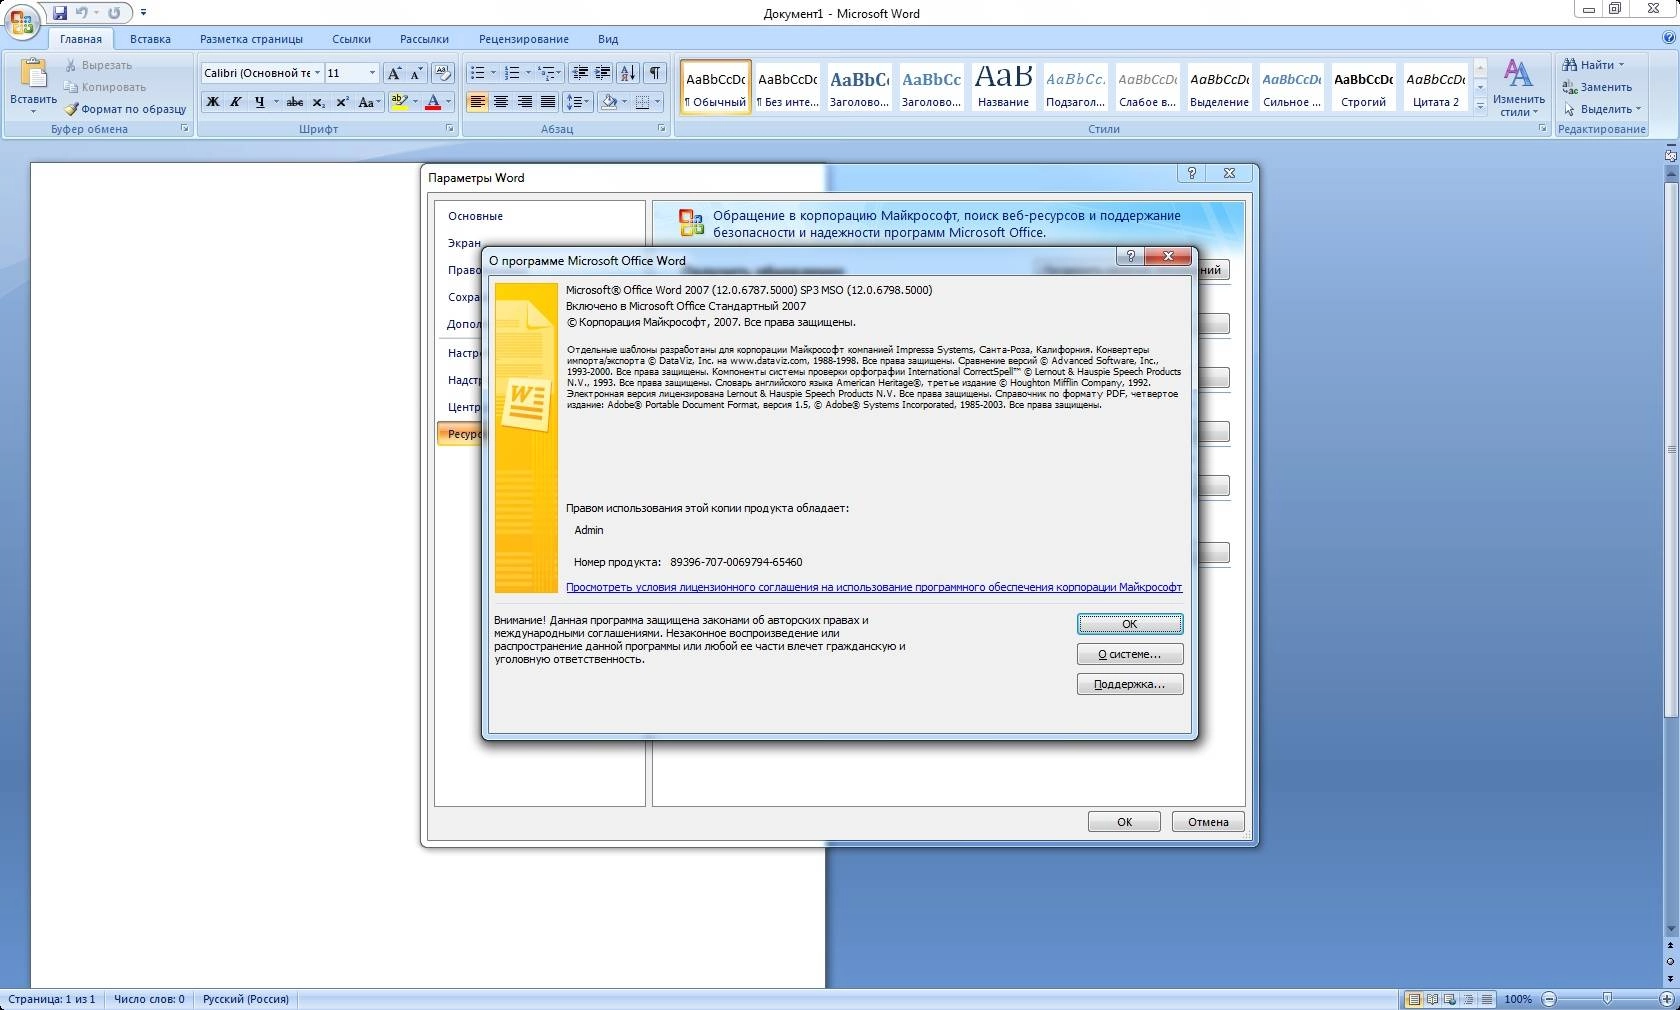The image size is (1680, 1010).
Task: Click the Undo arrow in Quick Access
Action: 82,13
